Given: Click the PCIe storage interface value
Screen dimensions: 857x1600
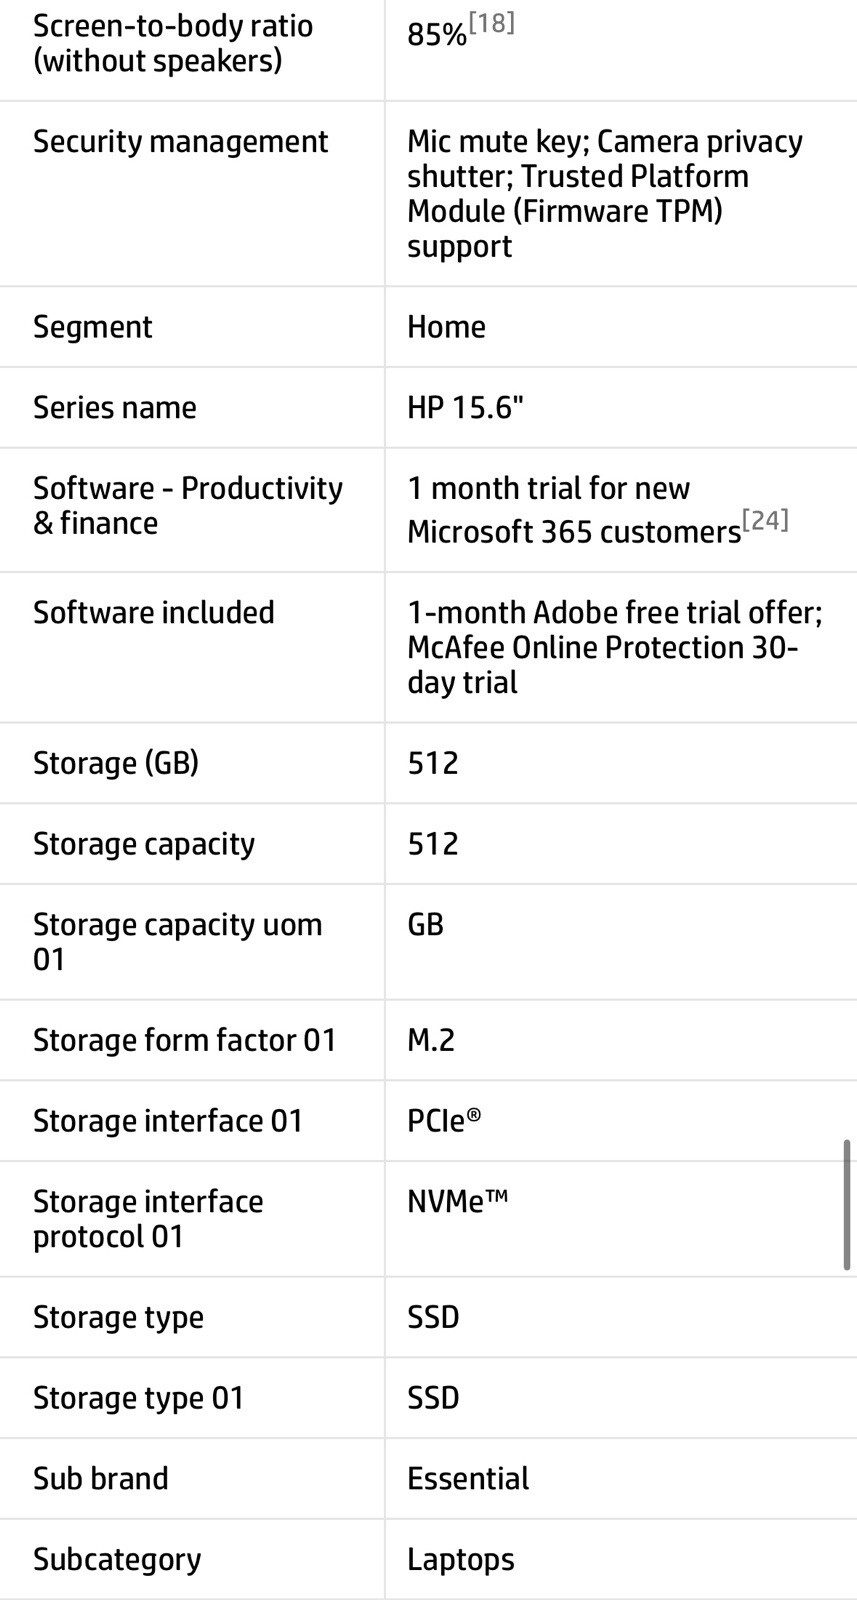Looking at the screenshot, I should 444,1122.
